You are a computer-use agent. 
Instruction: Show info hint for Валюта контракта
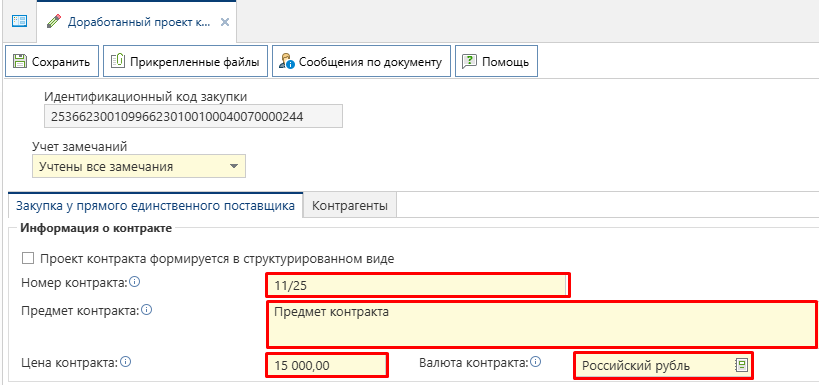(535, 361)
